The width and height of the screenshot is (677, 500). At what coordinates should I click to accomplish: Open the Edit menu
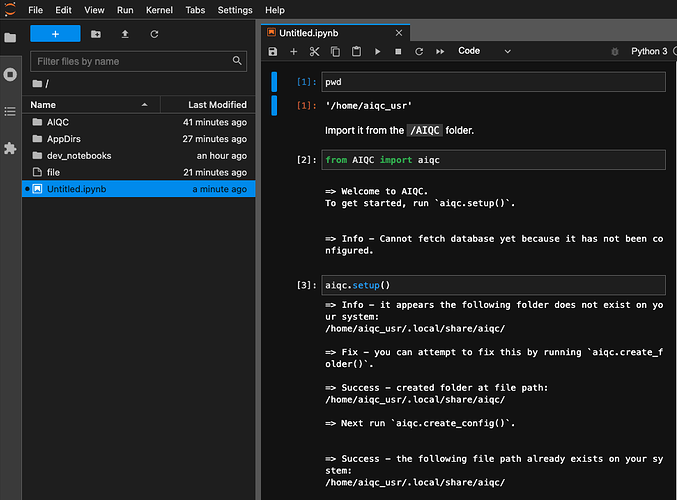(63, 10)
